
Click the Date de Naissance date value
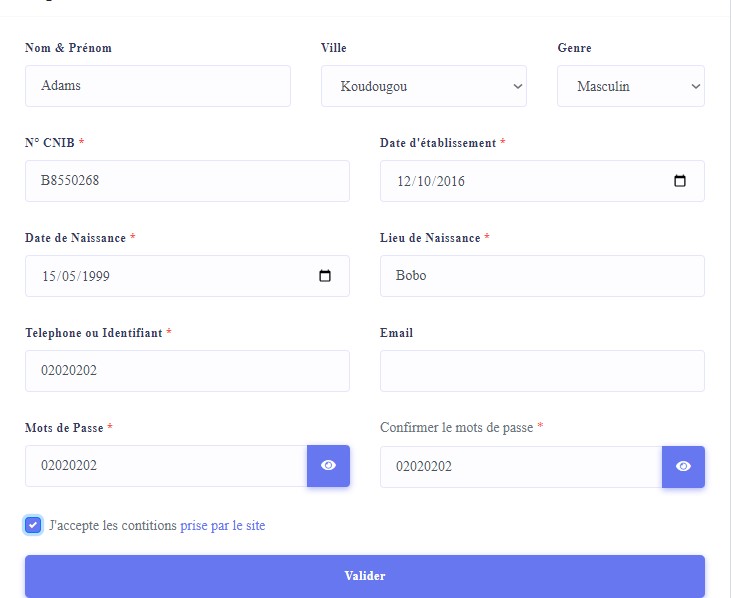[x=76, y=276]
